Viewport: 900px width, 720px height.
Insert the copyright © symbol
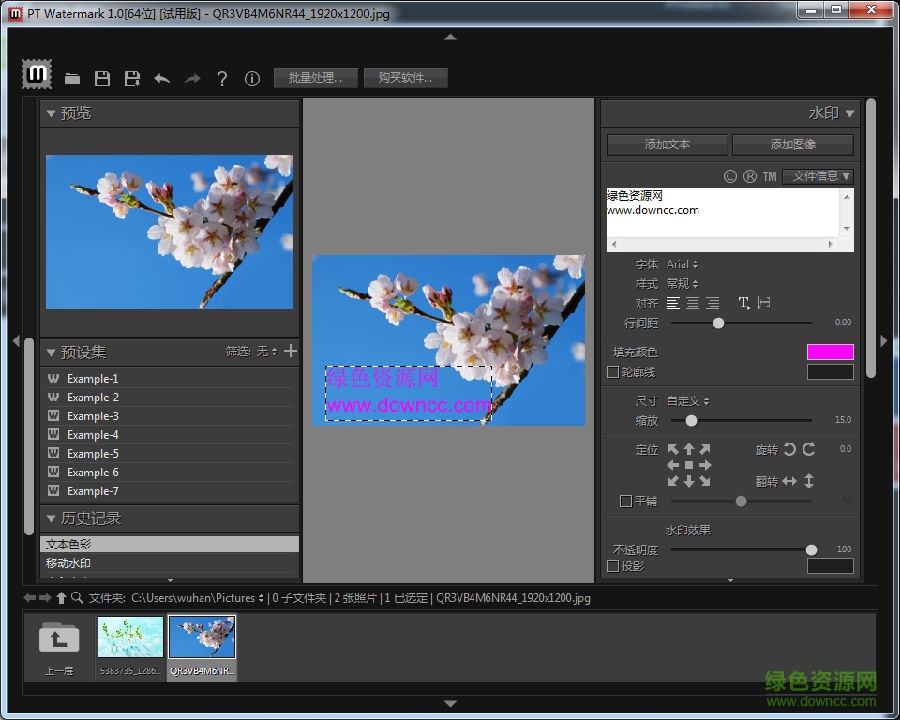point(730,177)
